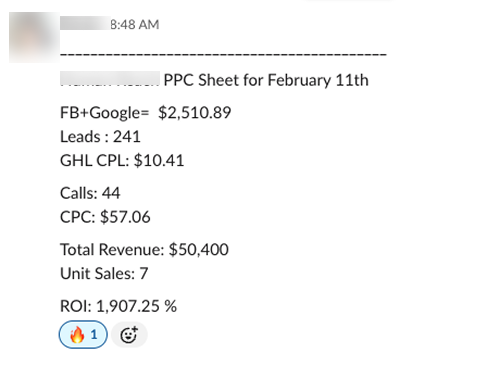
Task: Click the 8:48 AM message timestamp
Action: 135,24
